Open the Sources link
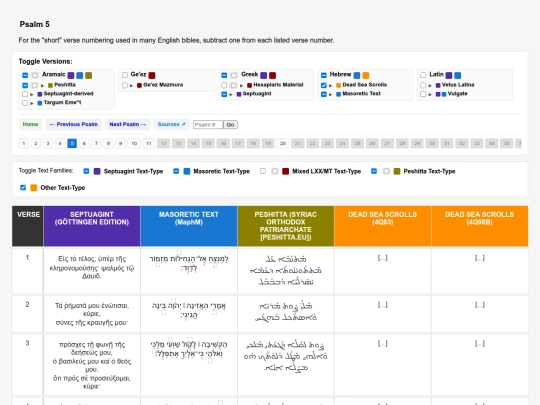The height and width of the screenshot is (405, 540). [x=172, y=124]
